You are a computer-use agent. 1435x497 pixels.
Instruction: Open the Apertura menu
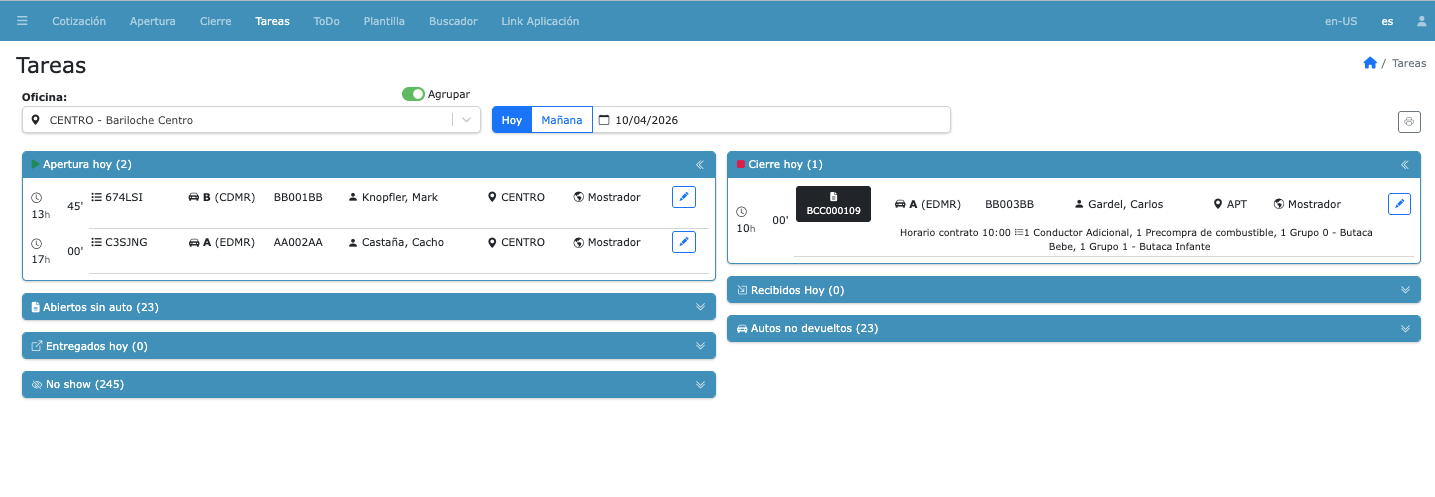coord(153,21)
